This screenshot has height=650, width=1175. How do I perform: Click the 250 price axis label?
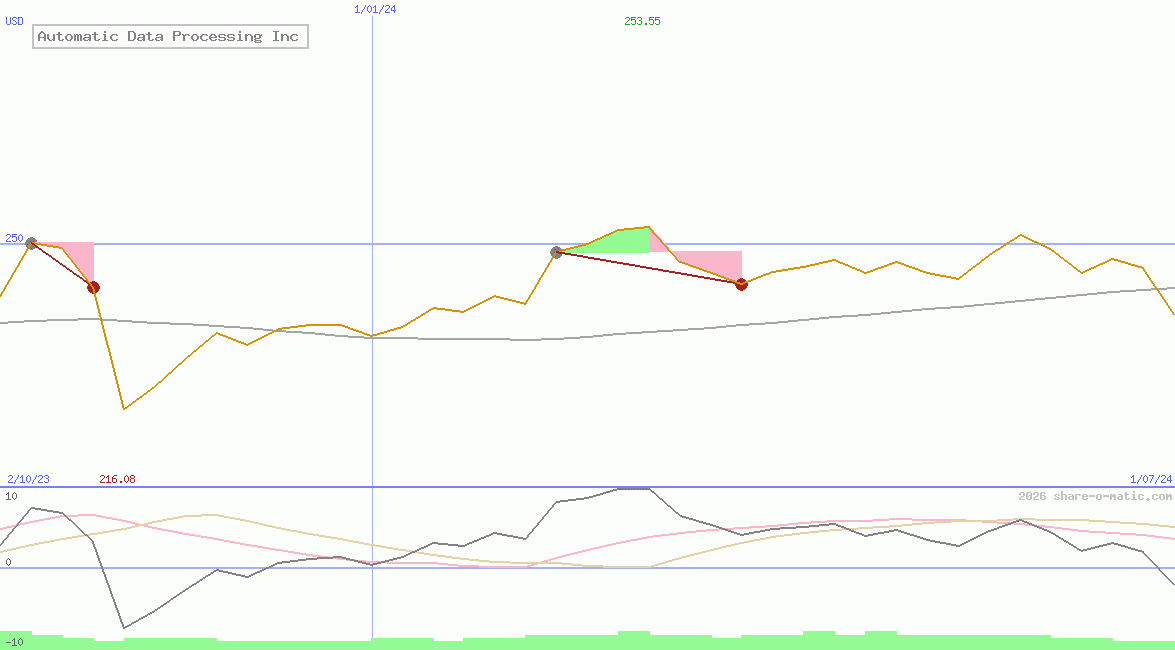click(14, 238)
